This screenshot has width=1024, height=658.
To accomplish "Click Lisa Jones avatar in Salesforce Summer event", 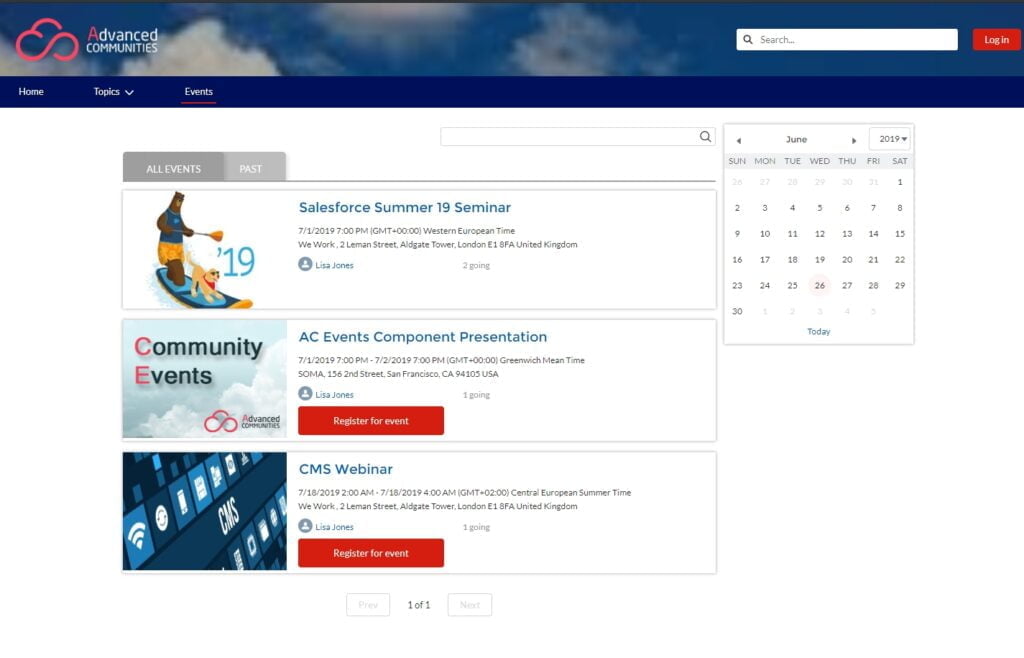I will 305,264.
